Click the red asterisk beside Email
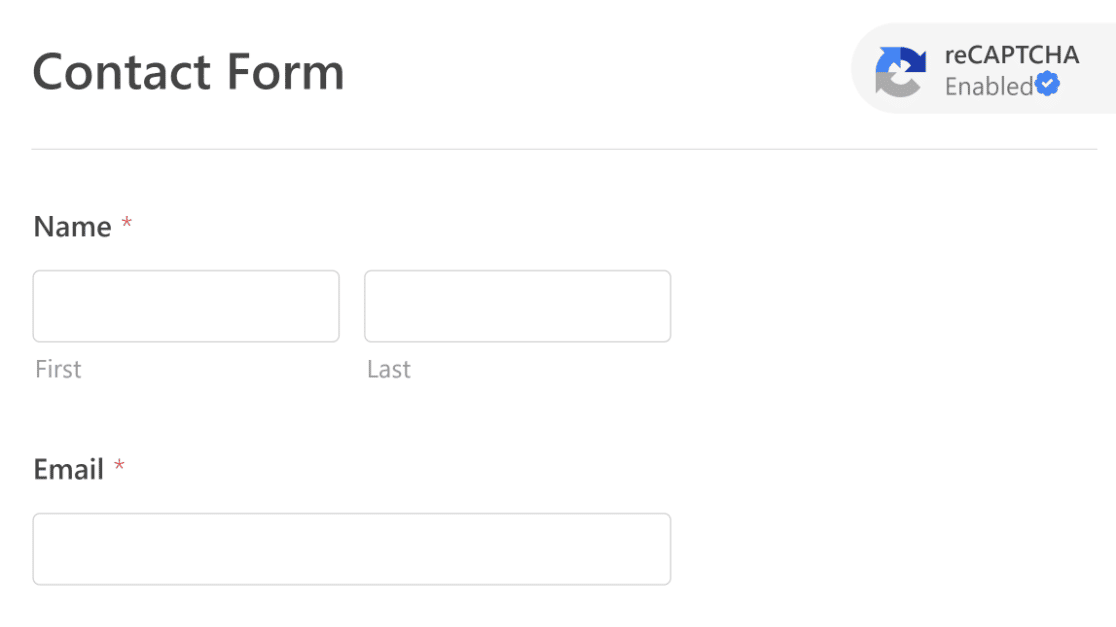This screenshot has height=627, width=1116. [120, 465]
